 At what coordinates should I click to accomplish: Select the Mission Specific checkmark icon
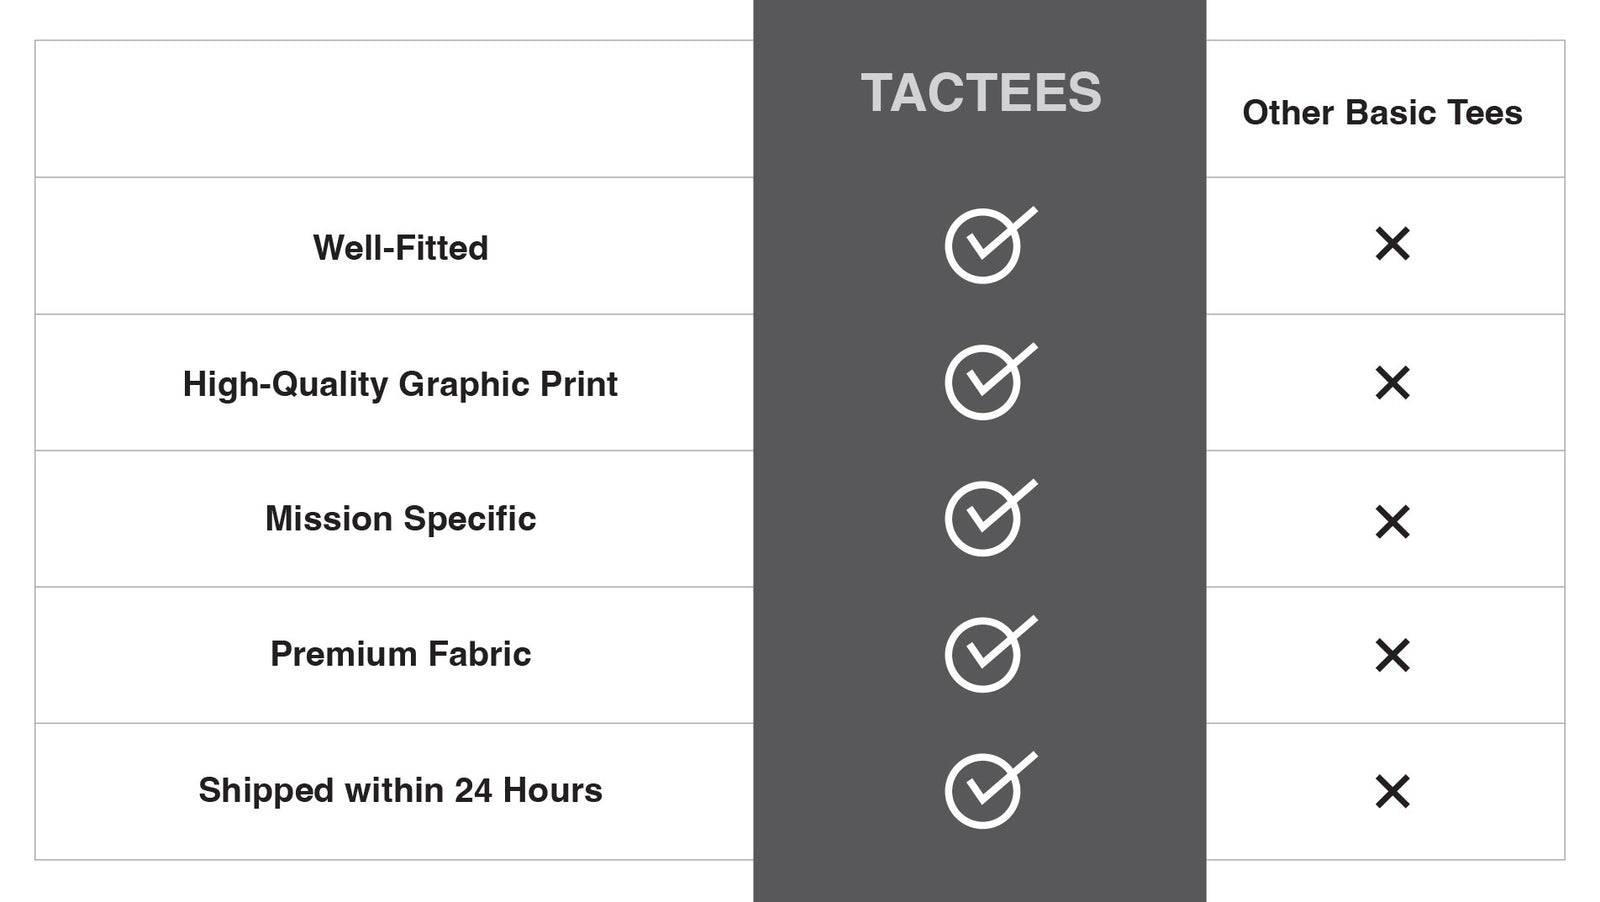click(986, 517)
